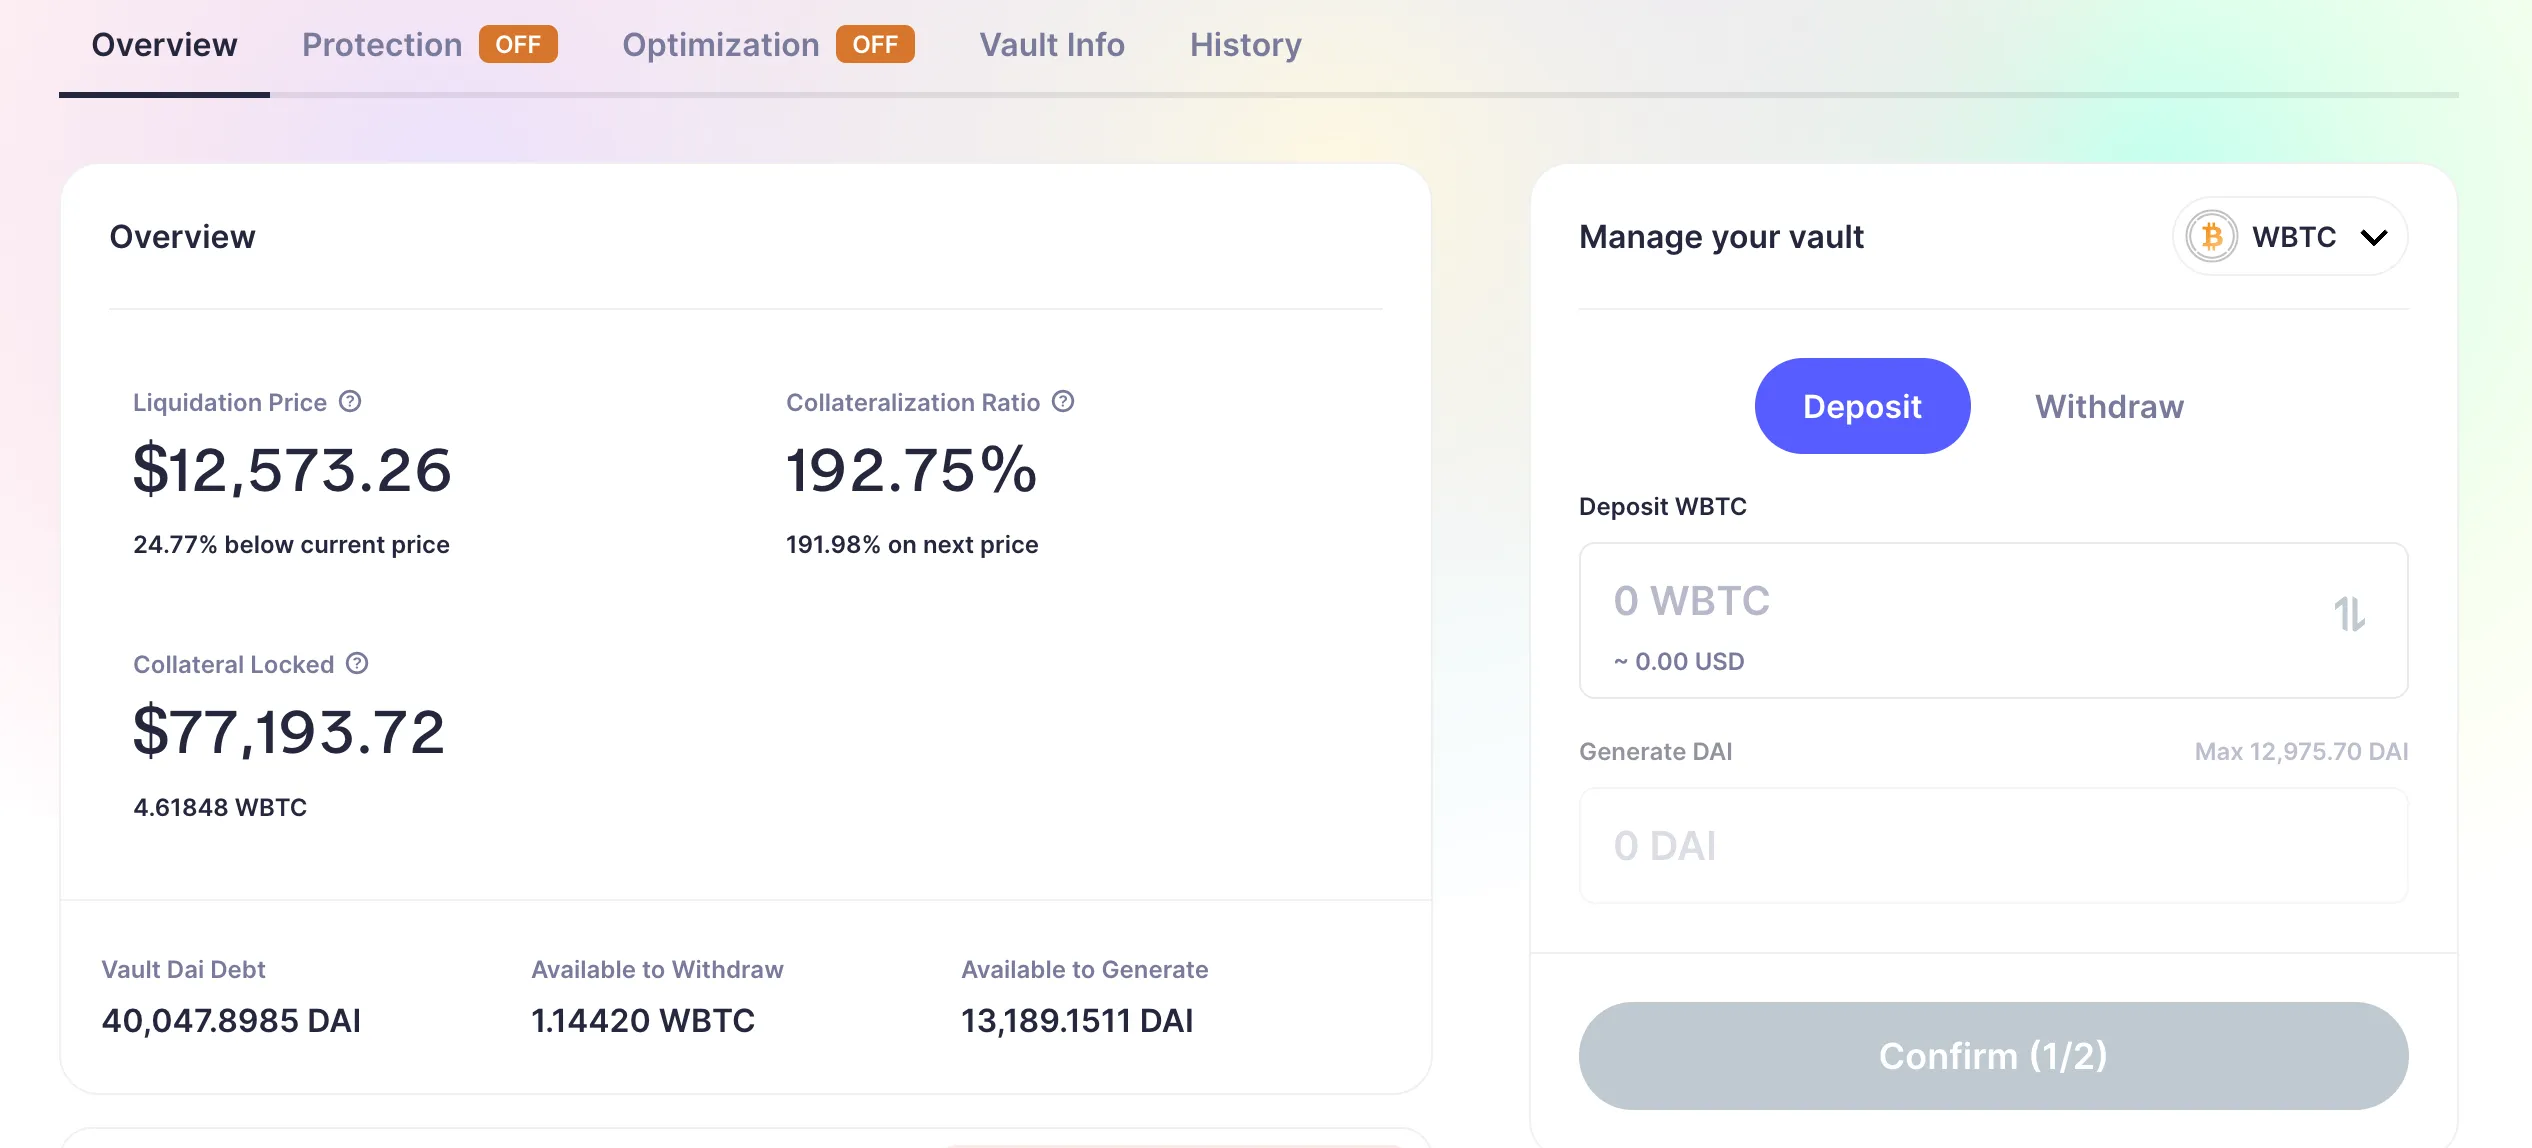Toggle Optimization OFF badge
The height and width of the screenshot is (1148, 2532).
[875, 45]
